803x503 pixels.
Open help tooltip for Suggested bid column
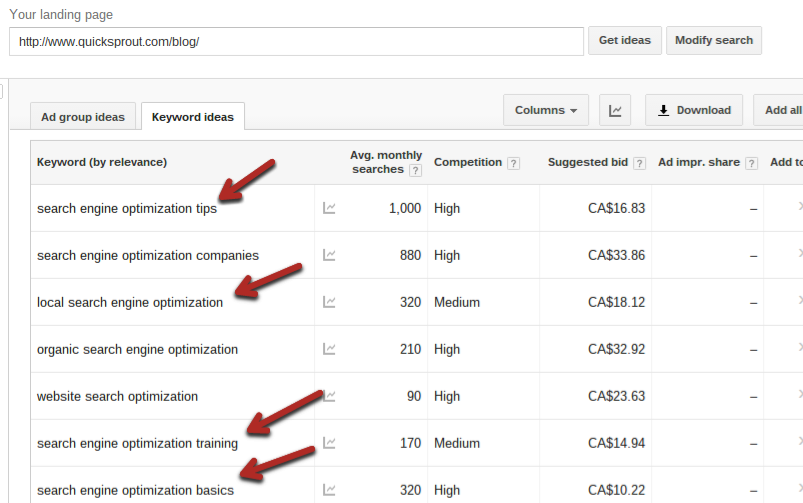(639, 163)
